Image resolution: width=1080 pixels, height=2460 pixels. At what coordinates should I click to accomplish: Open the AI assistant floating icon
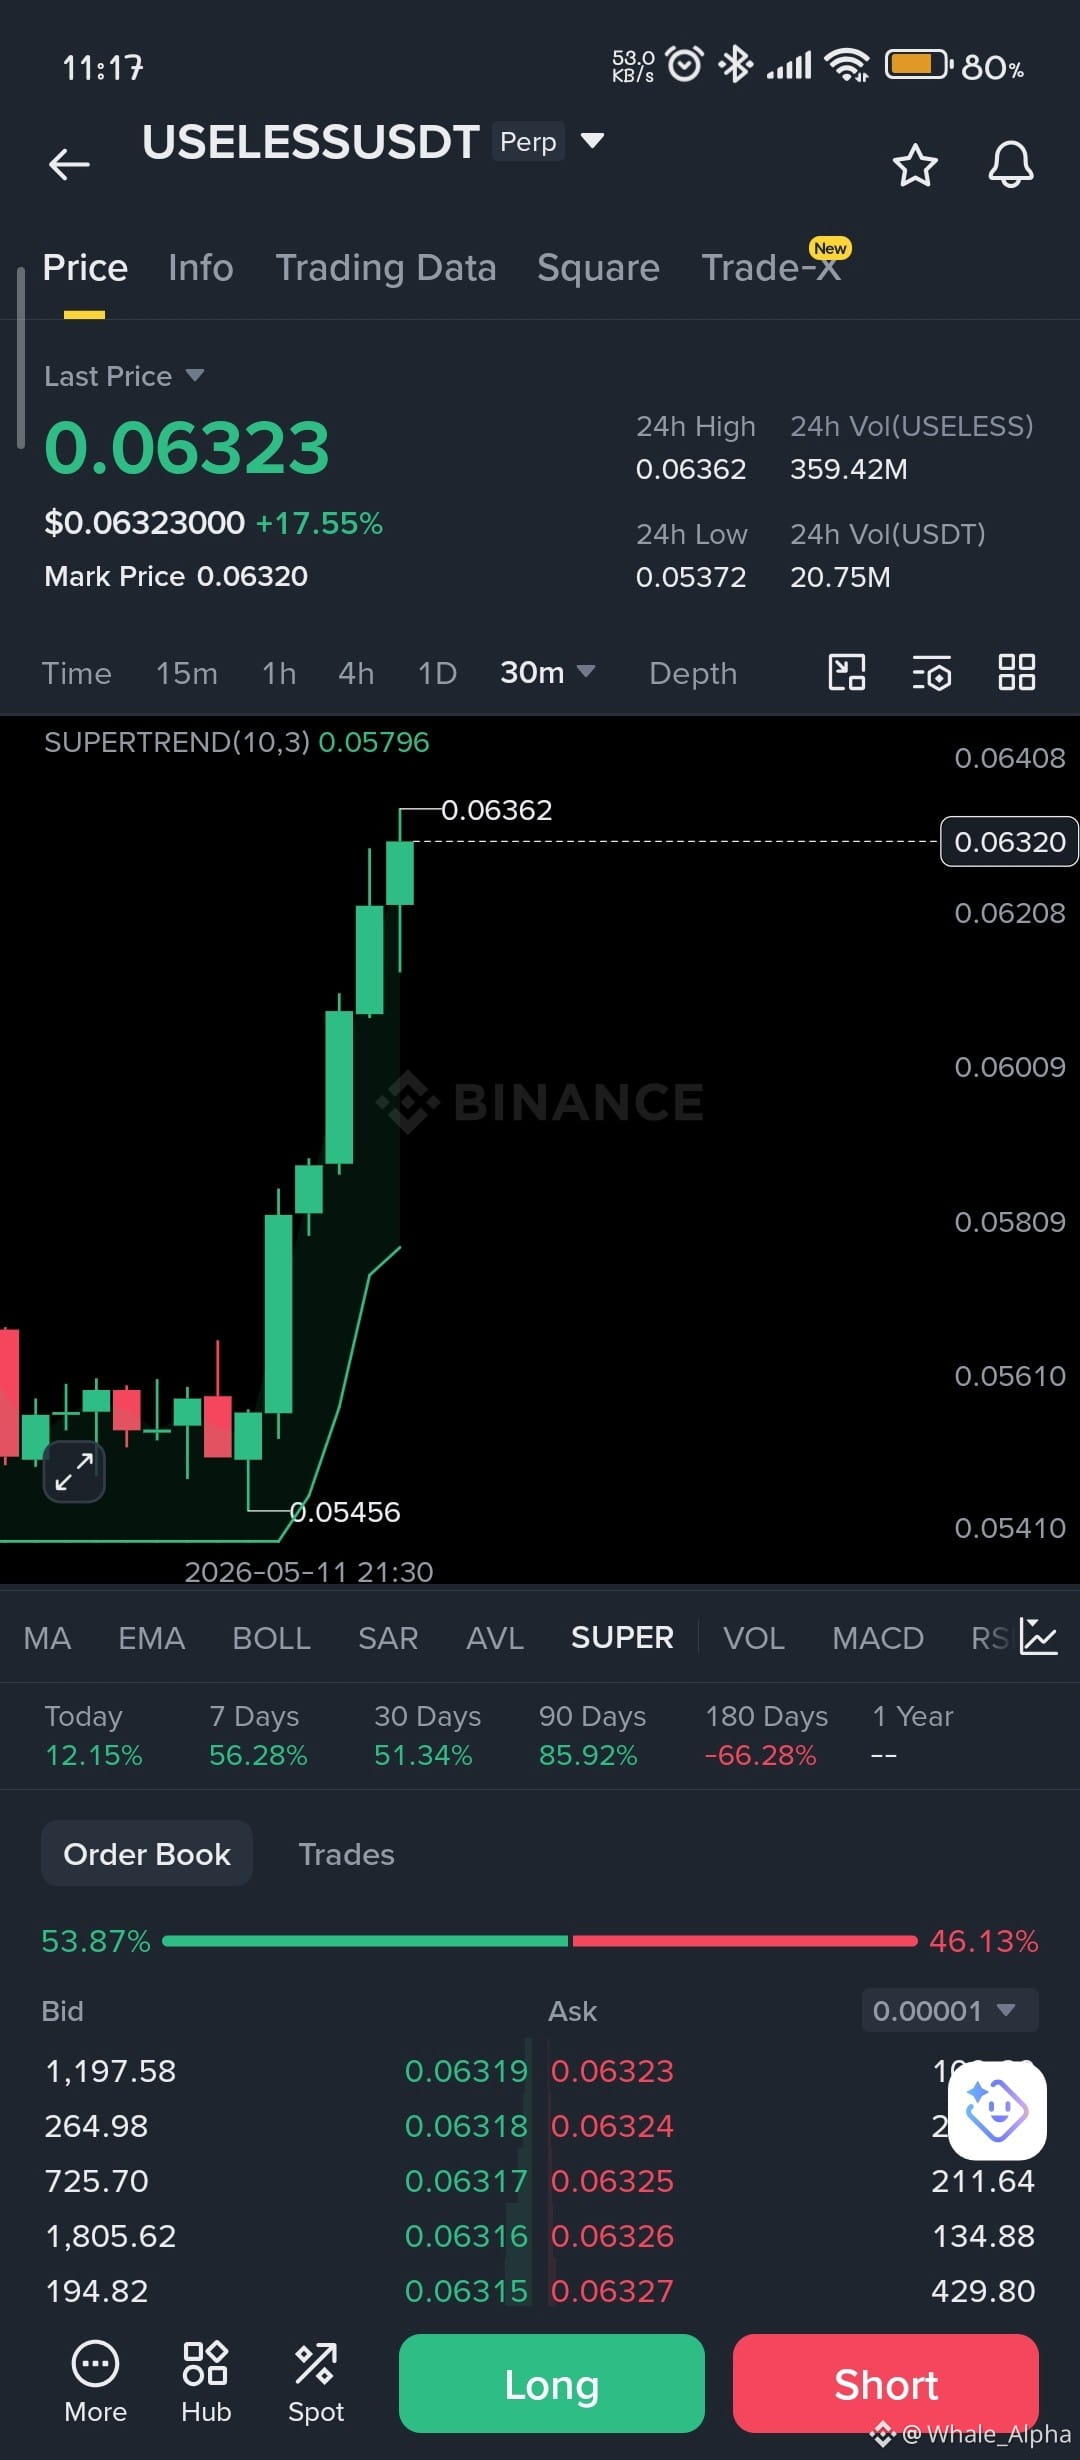(x=997, y=2110)
